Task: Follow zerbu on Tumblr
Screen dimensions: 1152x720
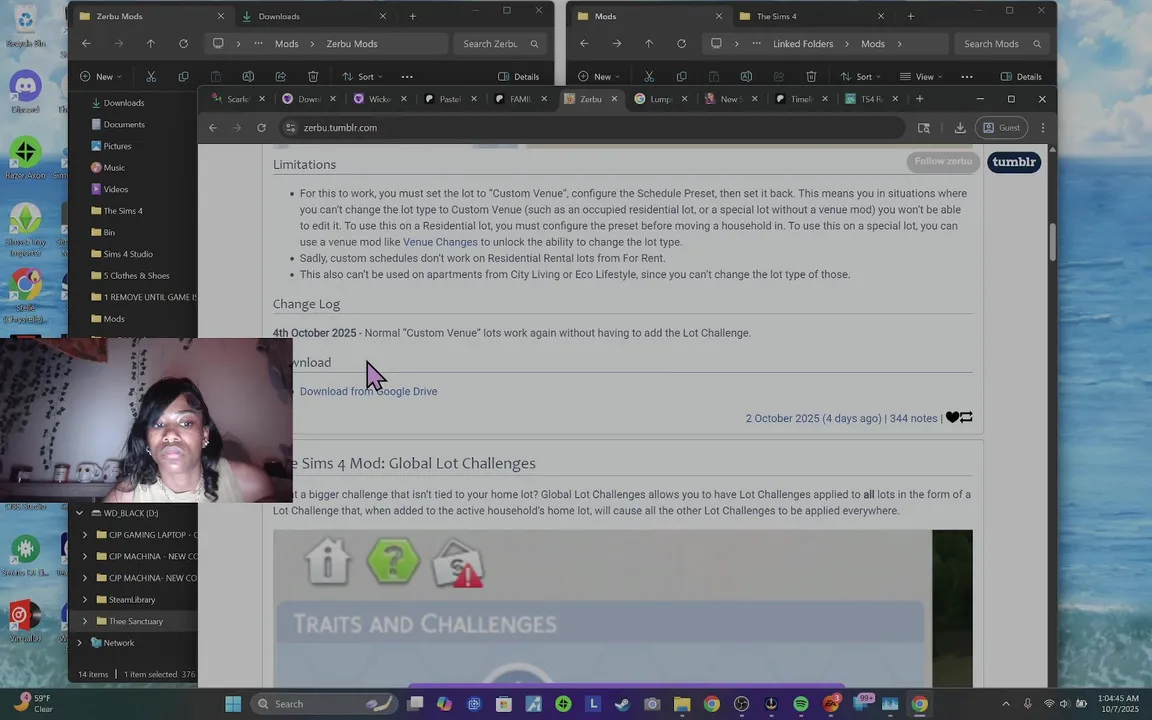Action: tap(943, 162)
